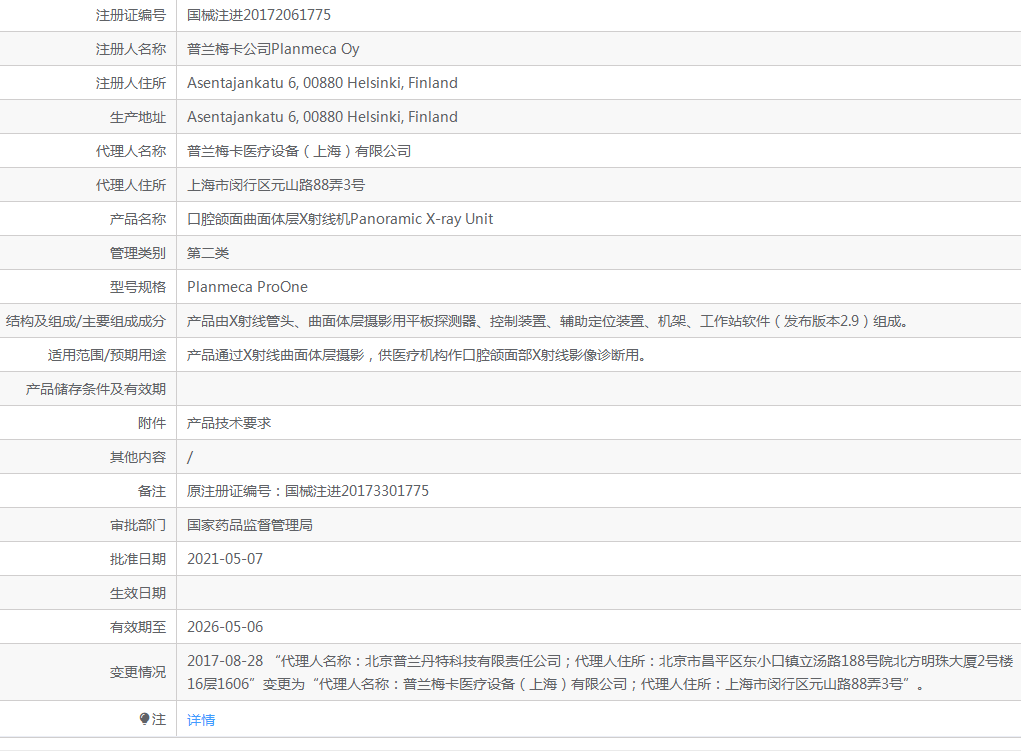Click the 注册人名称 label
1021x751 pixels.
click(x=131, y=49)
